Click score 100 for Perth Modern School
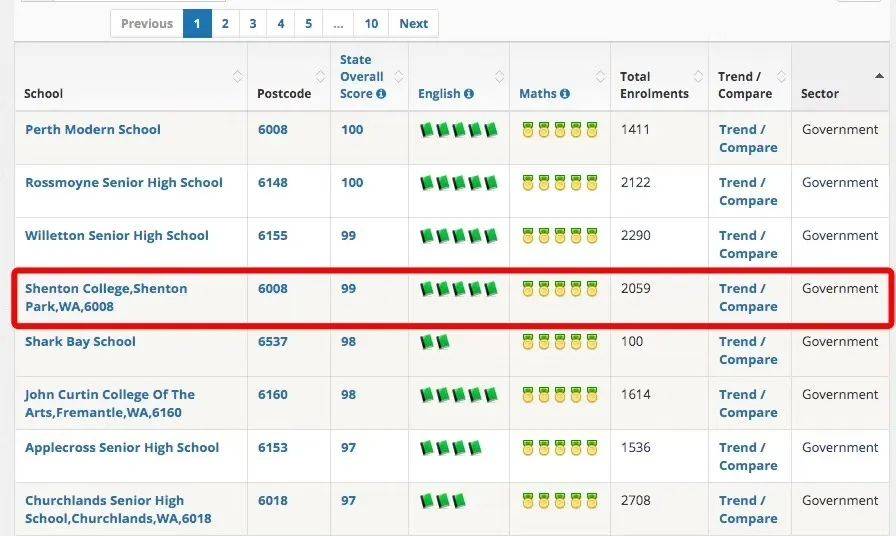This screenshot has height=536, width=896. point(352,130)
